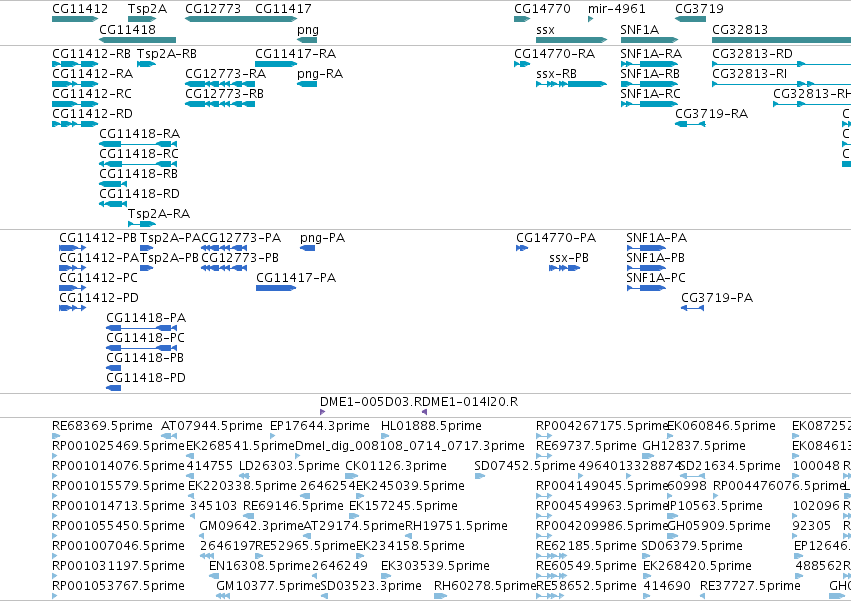
Task: Click protein png-PA
Action: pos(308,248)
